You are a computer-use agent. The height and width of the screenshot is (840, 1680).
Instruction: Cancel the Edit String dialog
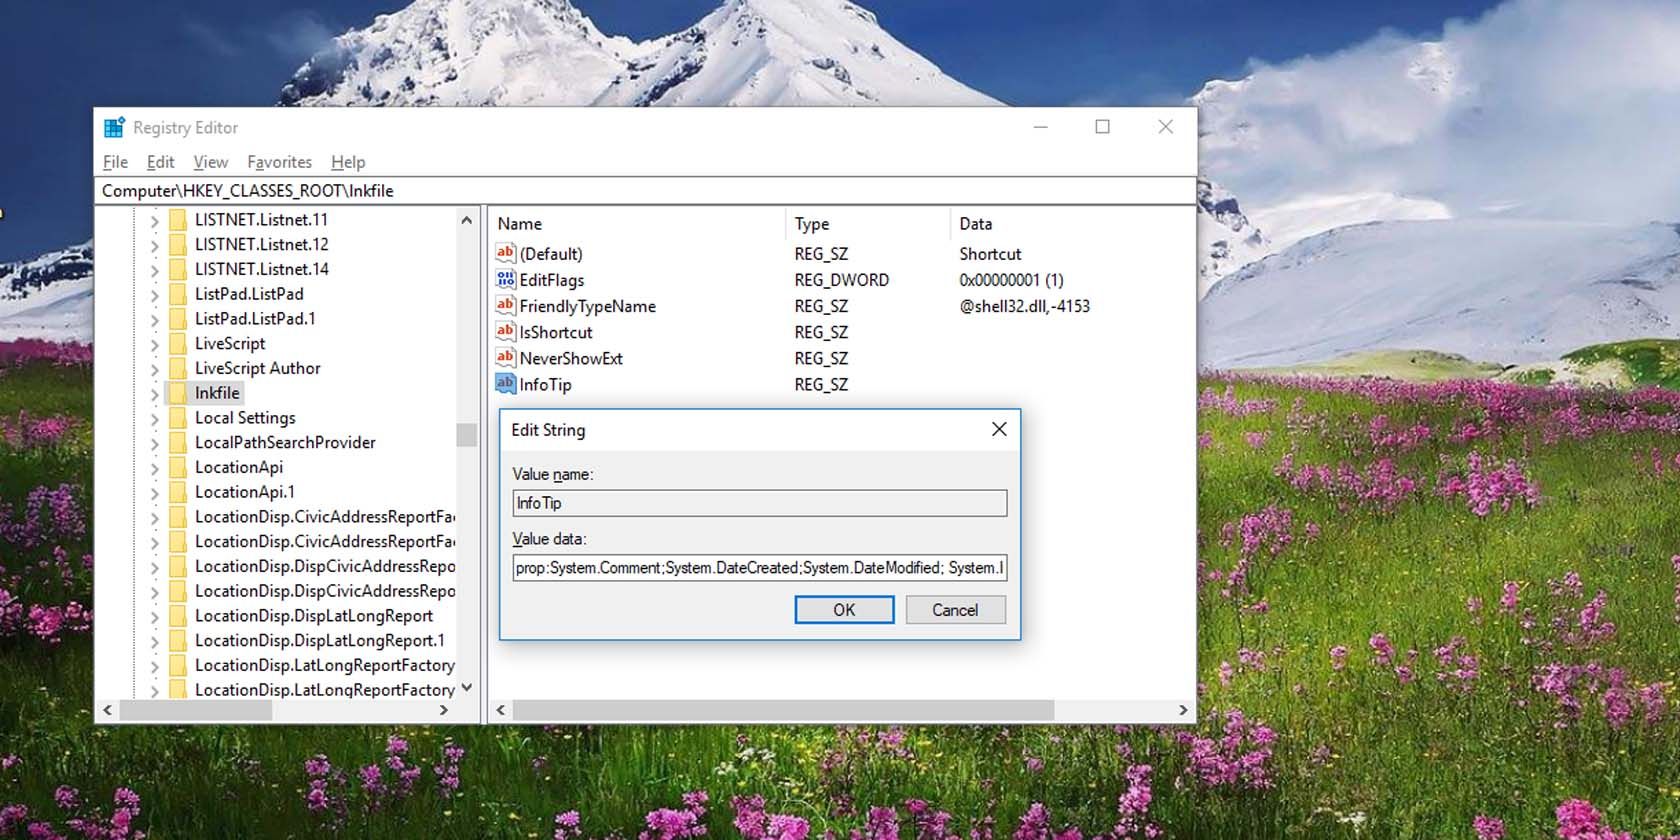(954, 610)
